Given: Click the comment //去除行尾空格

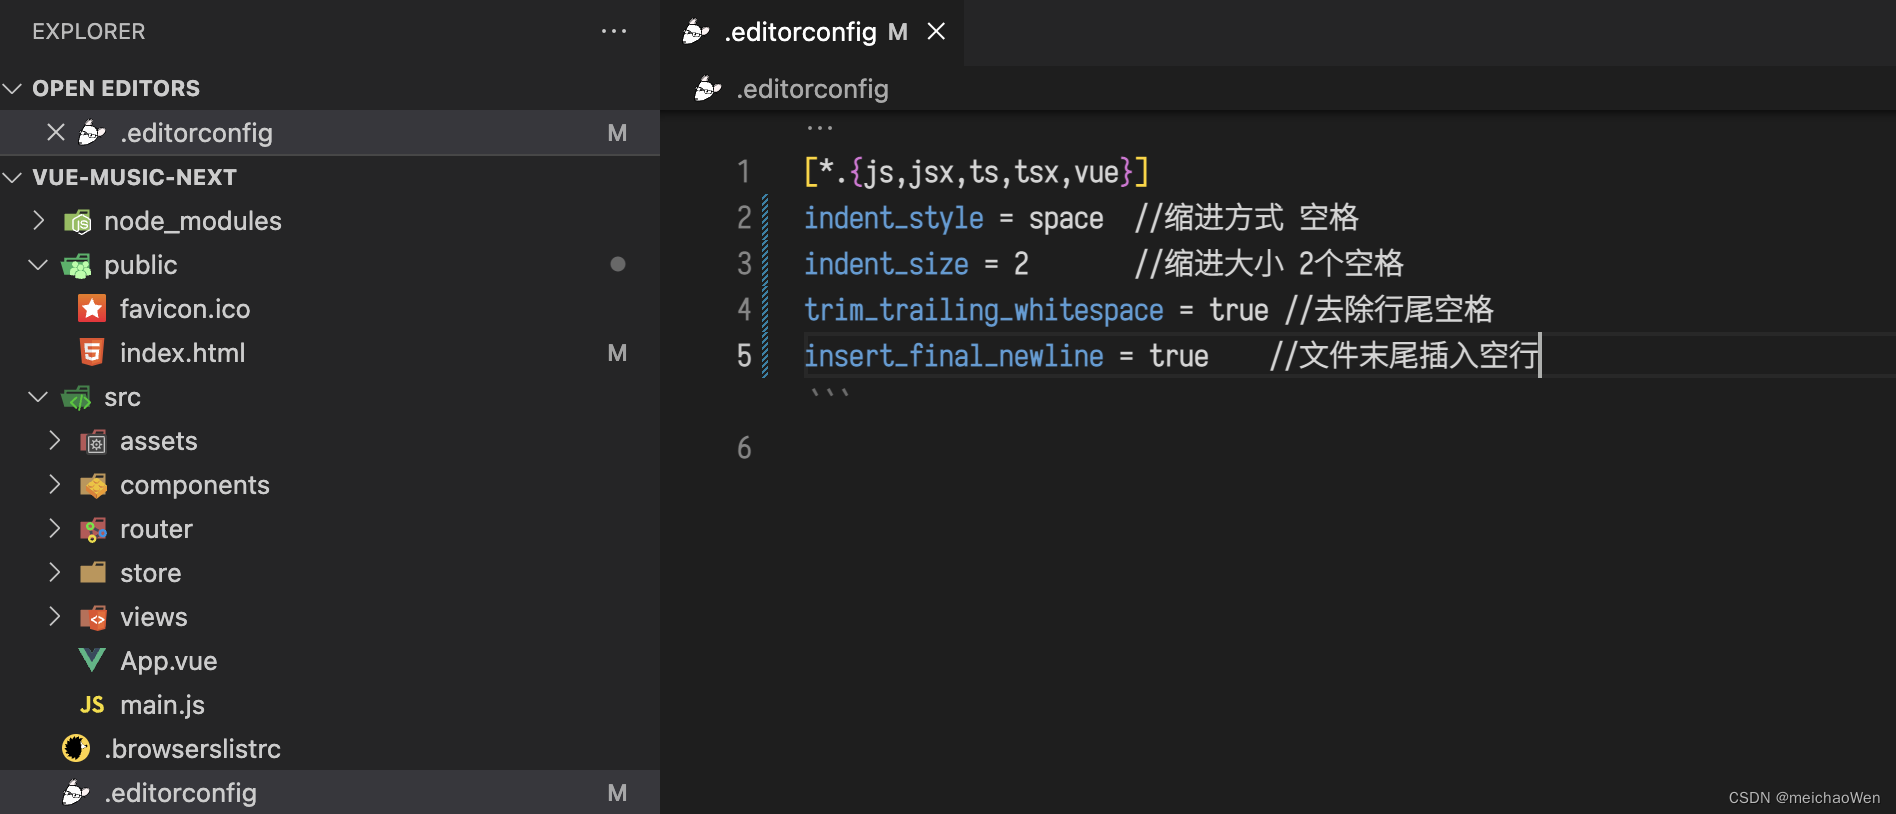Looking at the screenshot, I should pos(1389,310).
